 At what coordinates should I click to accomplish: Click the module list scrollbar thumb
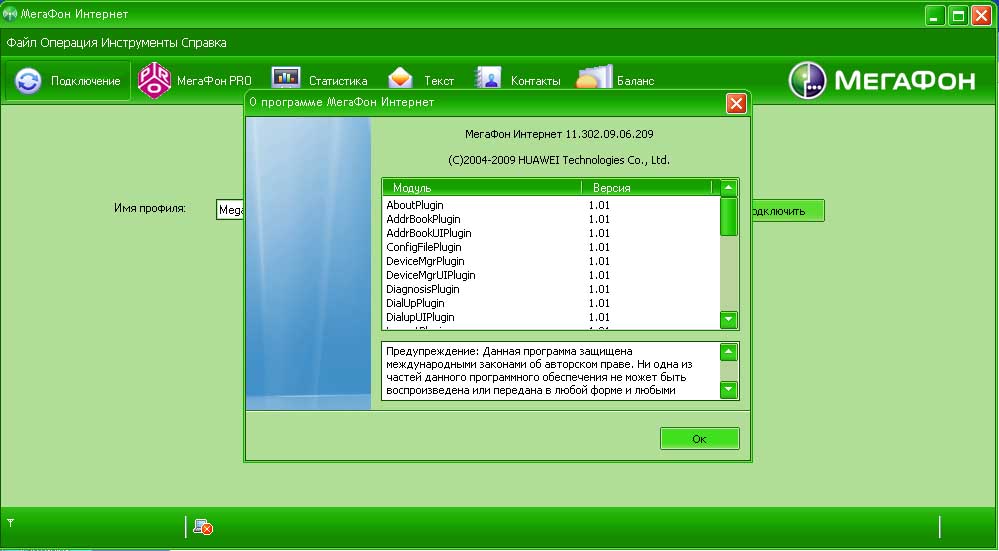[x=728, y=217]
